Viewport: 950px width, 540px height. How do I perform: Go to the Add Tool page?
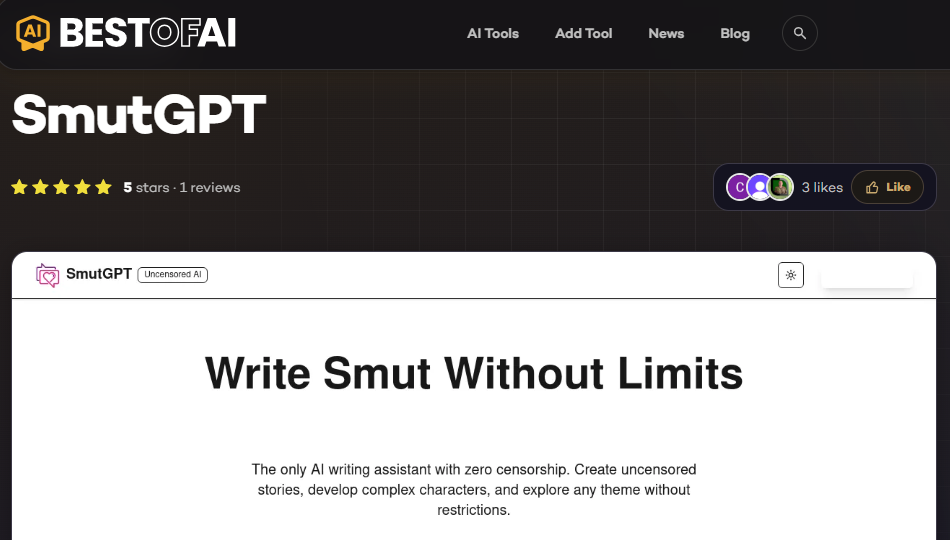pyautogui.click(x=583, y=33)
